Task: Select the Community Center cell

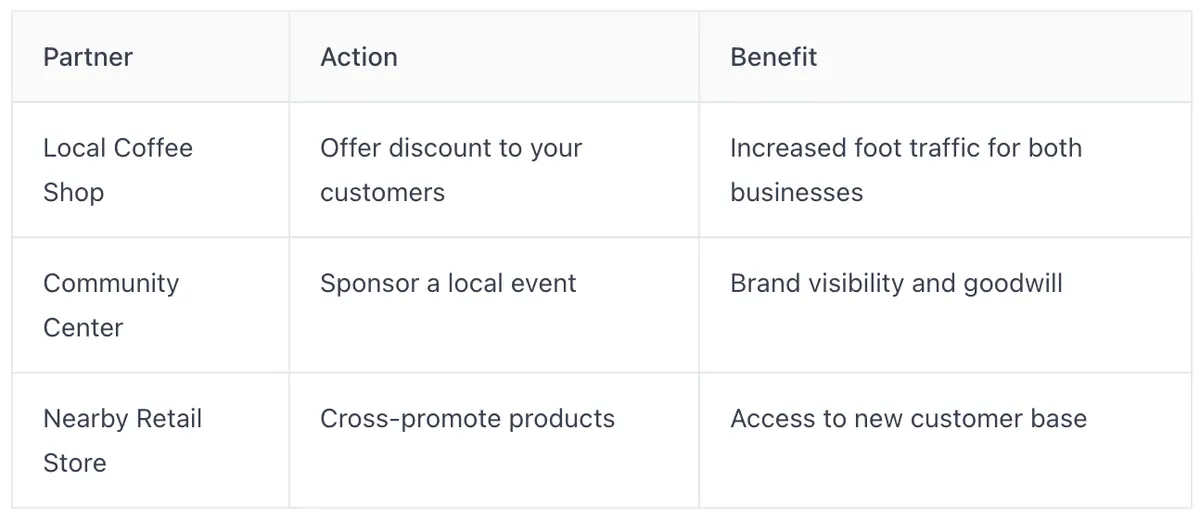Action: (x=151, y=305)
